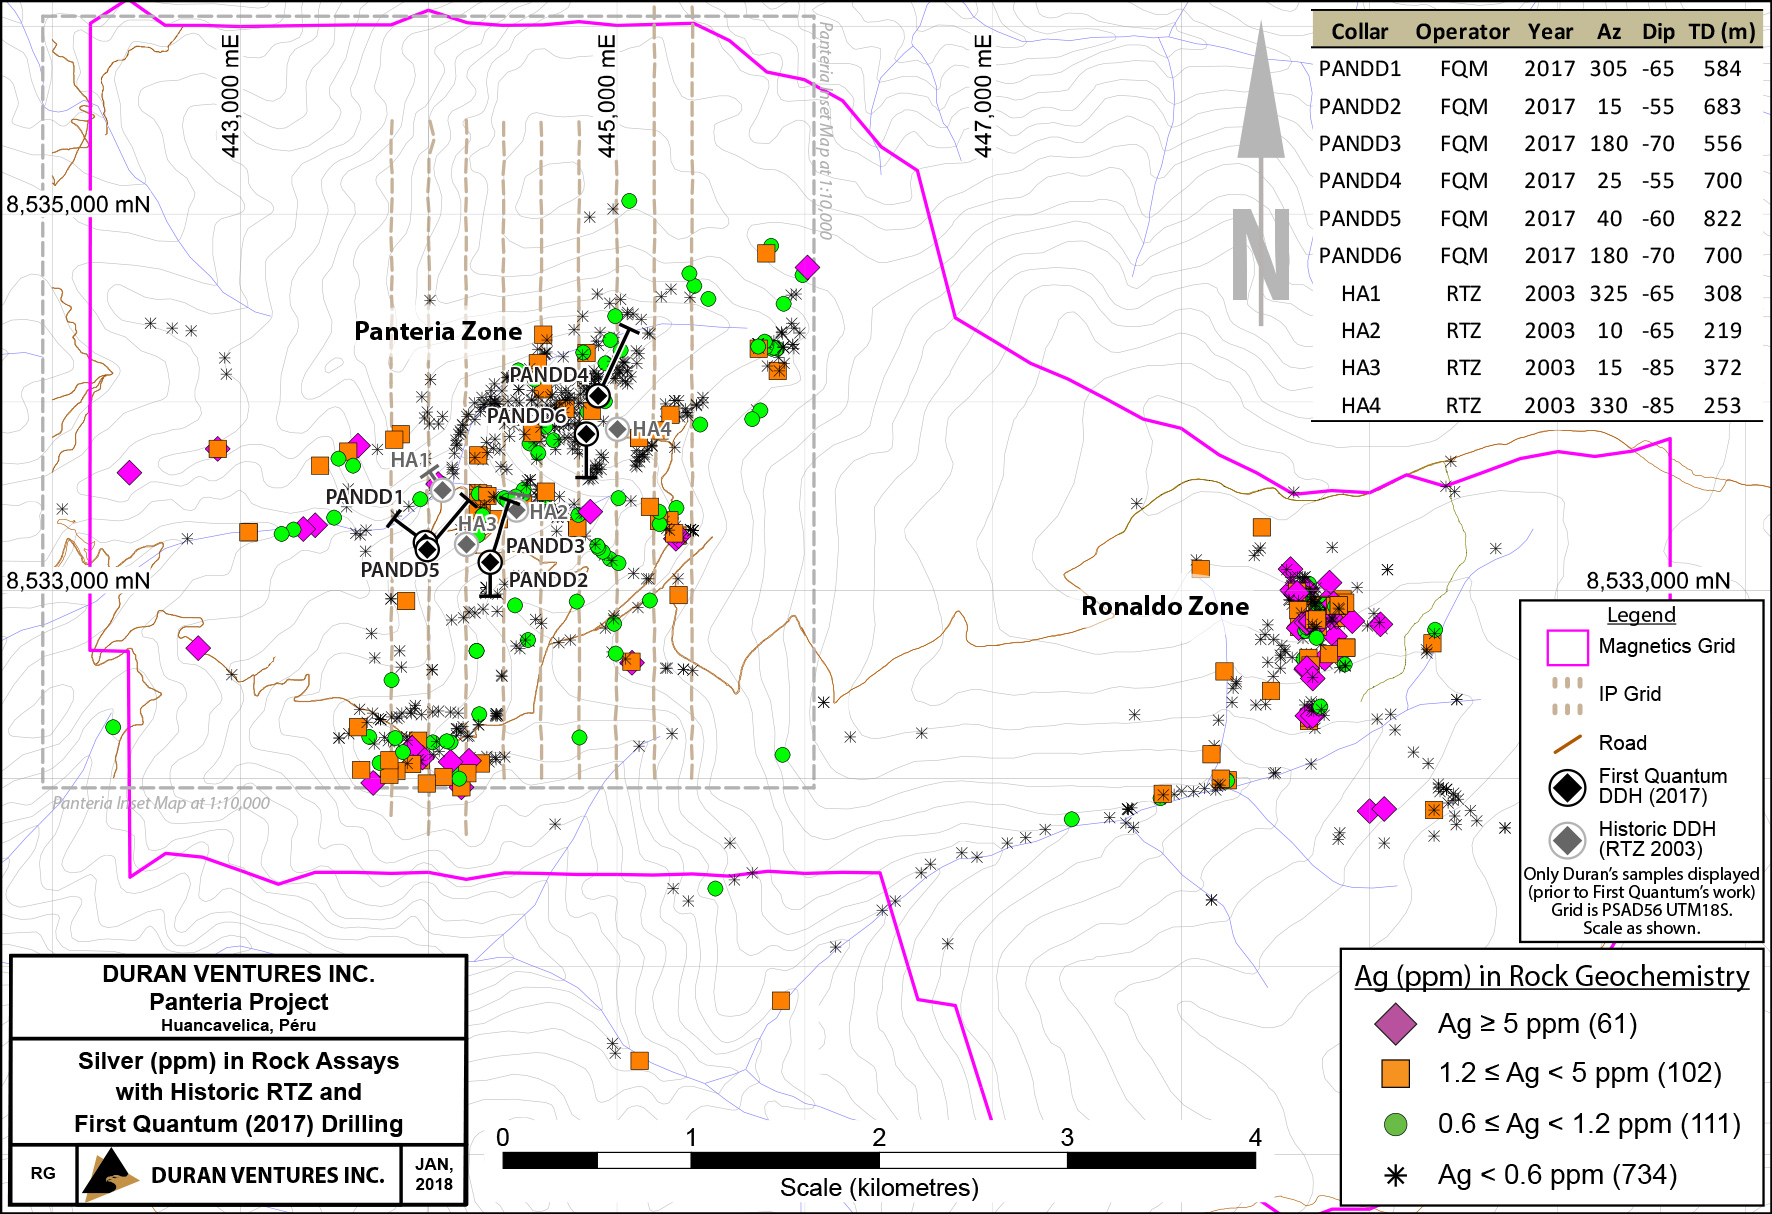Click the scale bar

pos(879,1160)
